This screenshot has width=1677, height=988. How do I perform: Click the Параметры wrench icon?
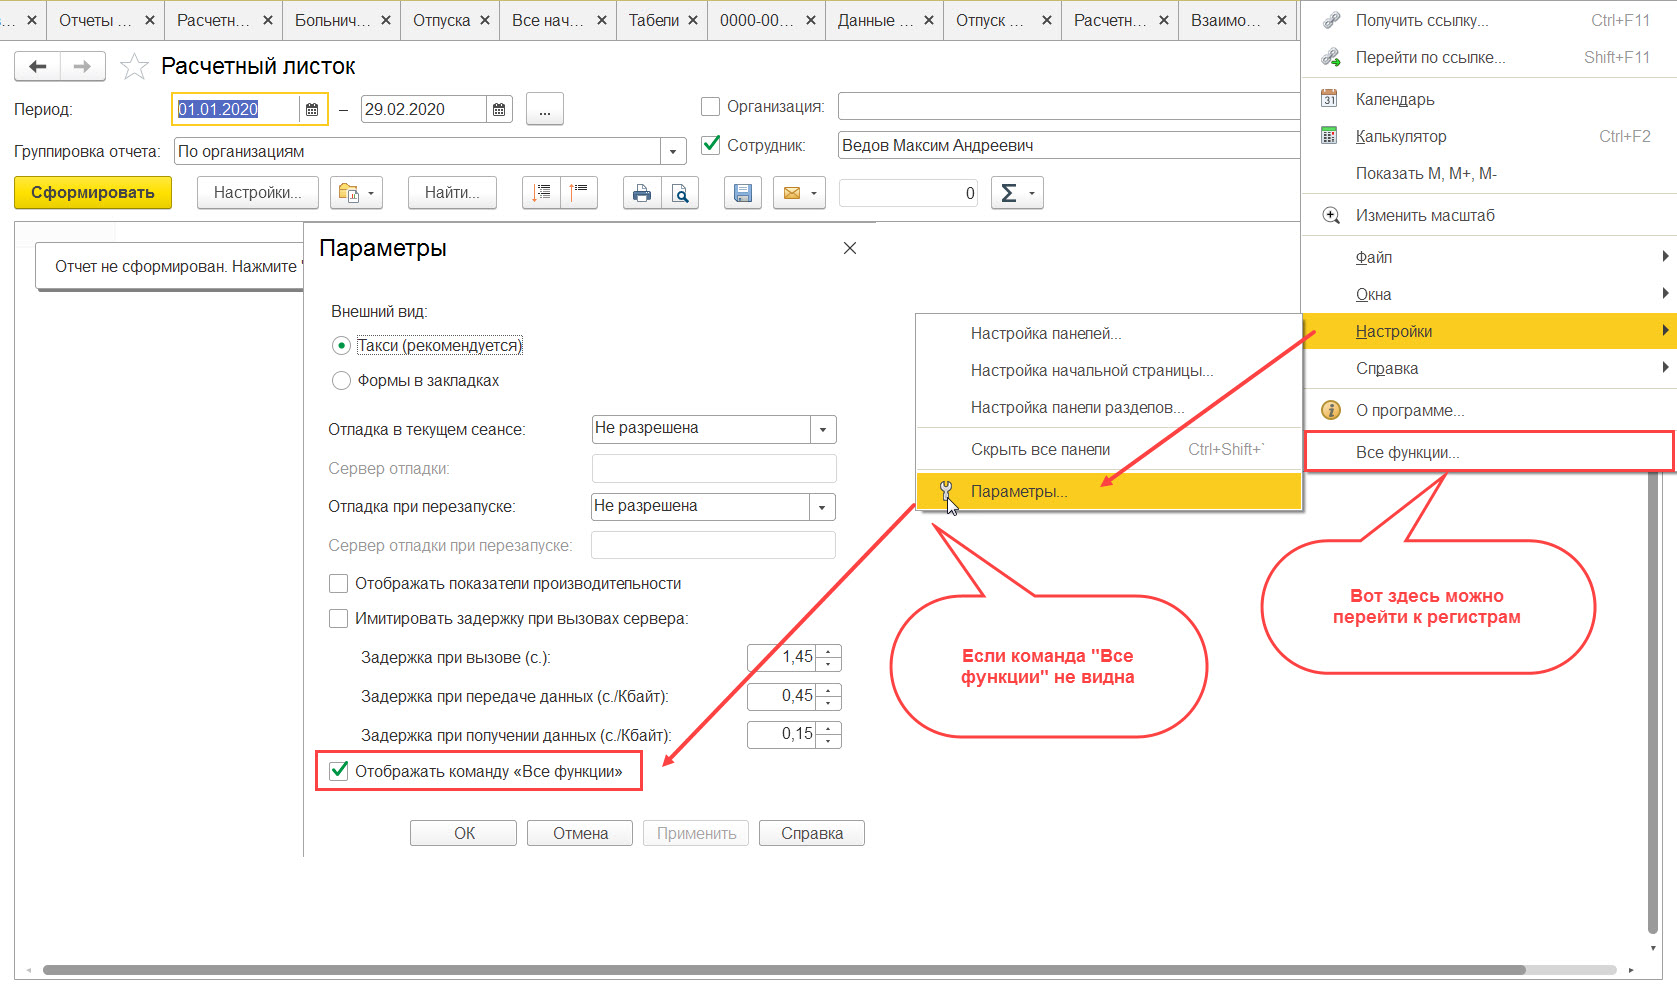point(945,490)
